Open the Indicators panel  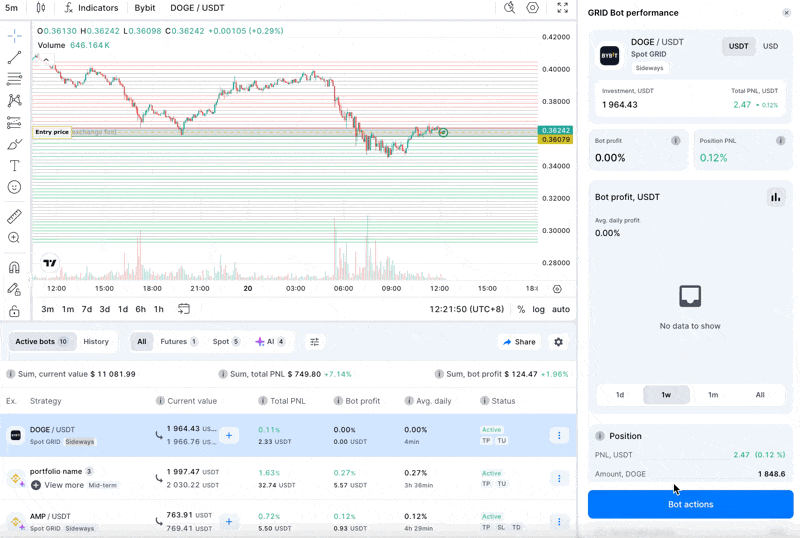coord(91,8)
